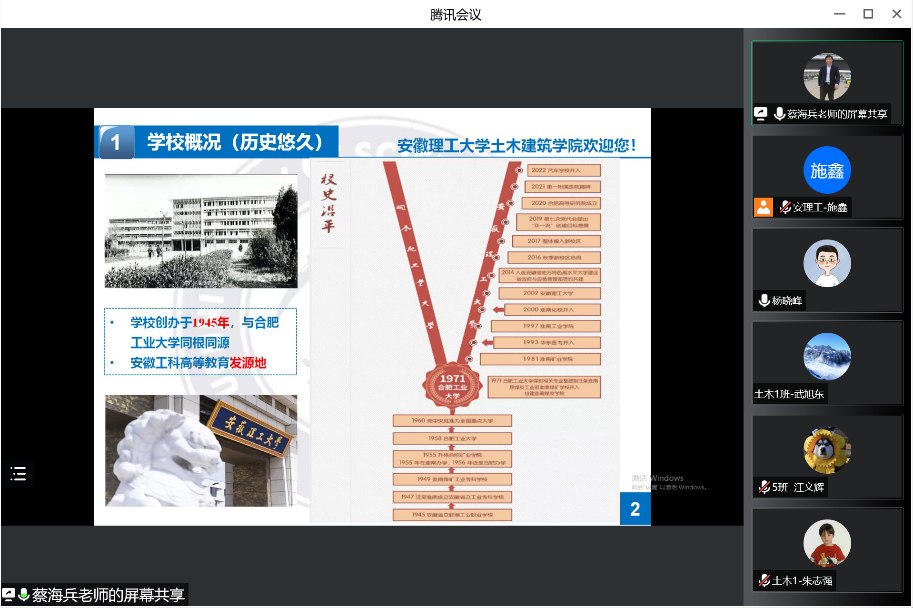The image size is (913, 608).
Task: Click green microphone icon in bottom-left status label
Action: 23,596
